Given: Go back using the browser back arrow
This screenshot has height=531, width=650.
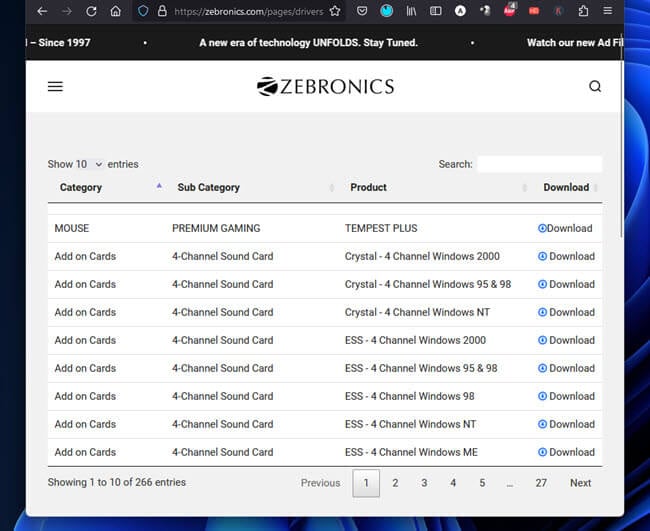Looking at the screenshot, I should point(42,11).
